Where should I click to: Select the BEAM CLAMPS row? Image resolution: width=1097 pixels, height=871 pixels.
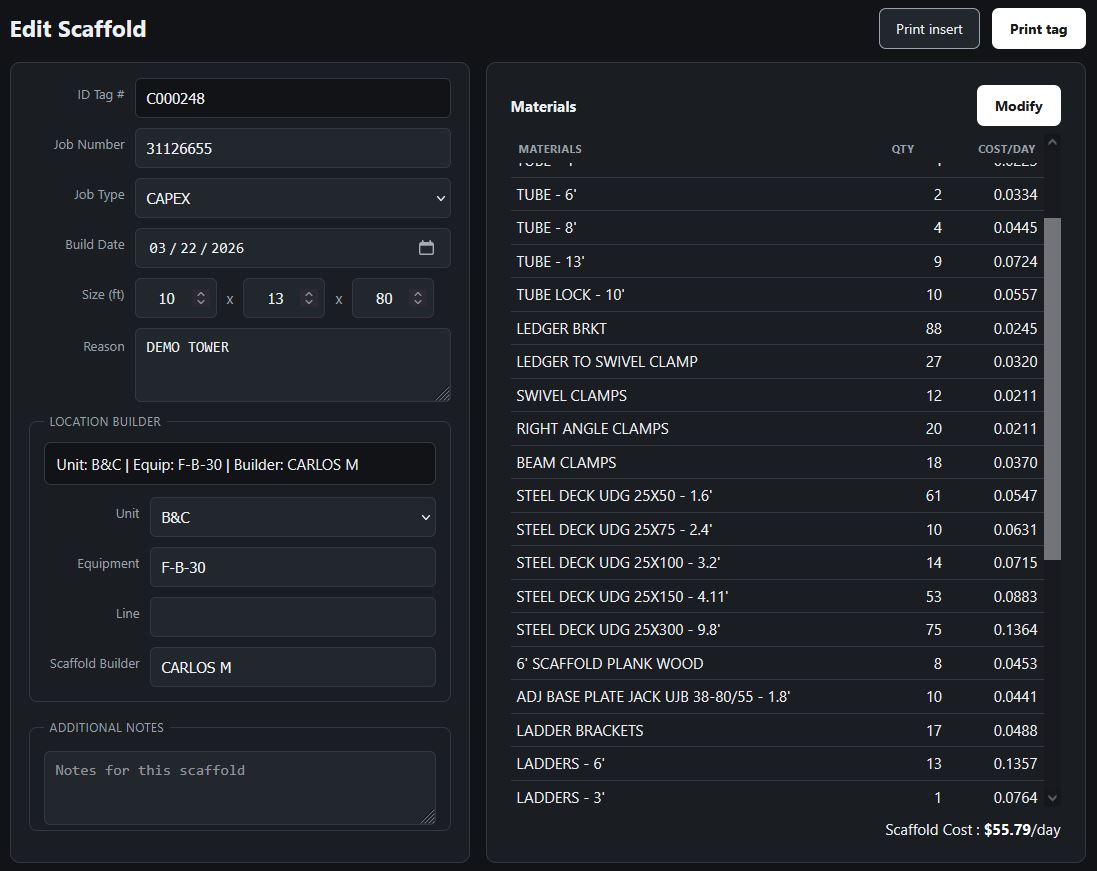coord(777,462)
